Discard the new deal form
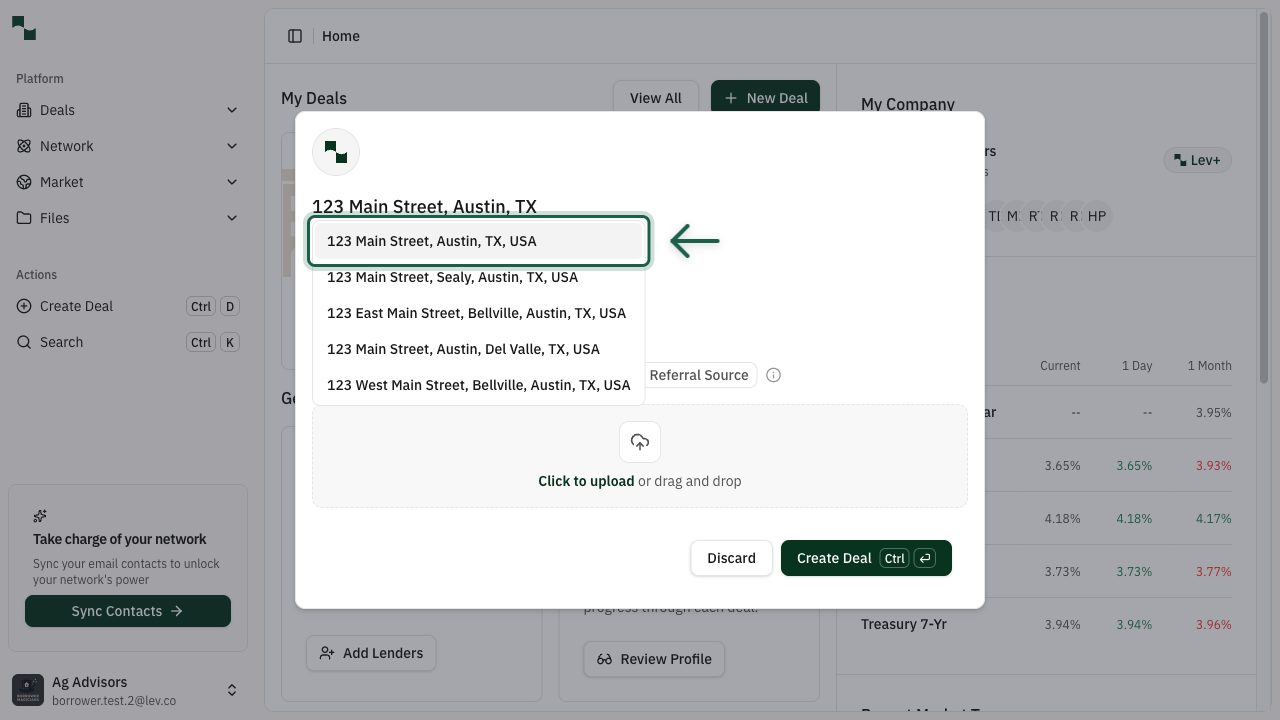This screenshot has width=1280, height=720. (x=731, y=558)
